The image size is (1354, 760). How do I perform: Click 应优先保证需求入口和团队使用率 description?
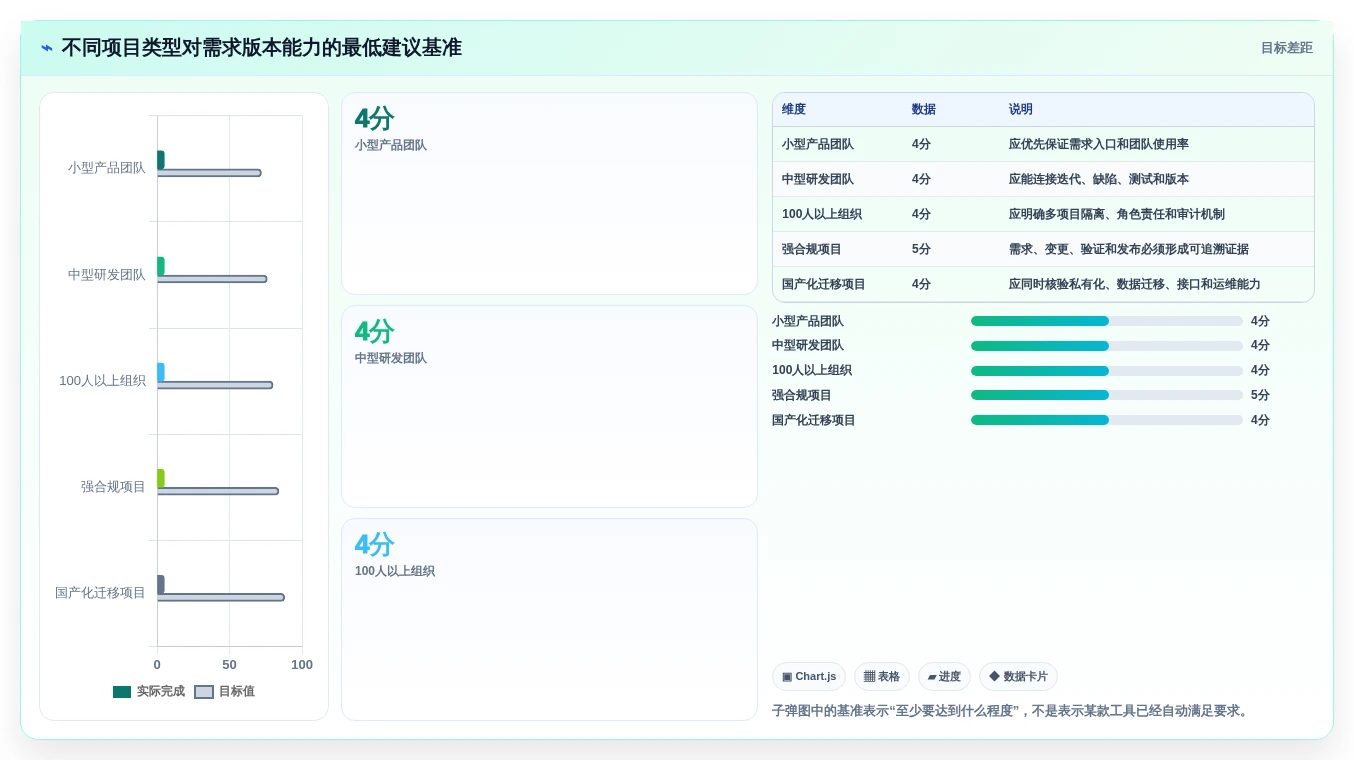[x=1099, y=144]
